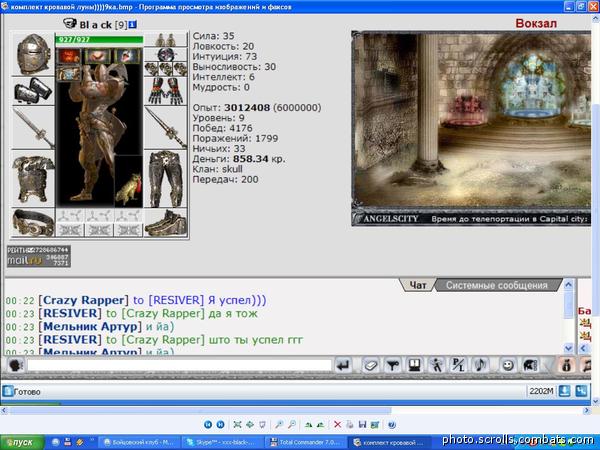The height and width of the screenshot is (450, 600).
Task: Inspect the chest armor slot
Action: 33,178
